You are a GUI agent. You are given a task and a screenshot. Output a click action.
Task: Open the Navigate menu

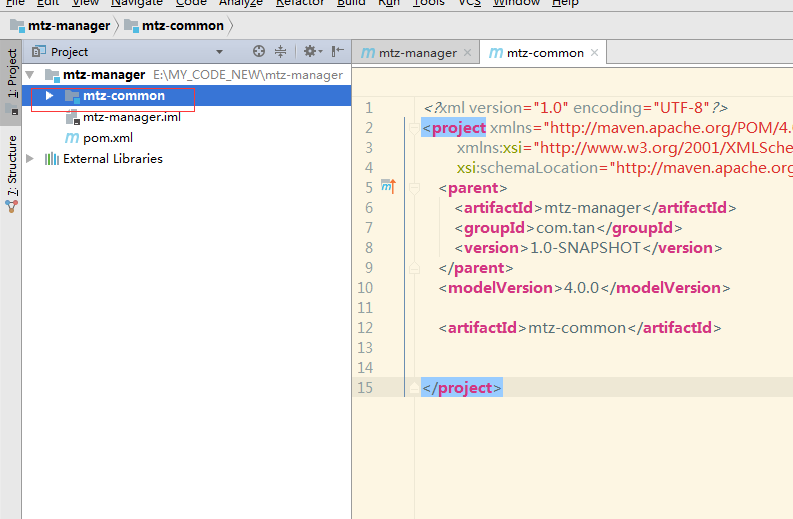coord(137,3)
